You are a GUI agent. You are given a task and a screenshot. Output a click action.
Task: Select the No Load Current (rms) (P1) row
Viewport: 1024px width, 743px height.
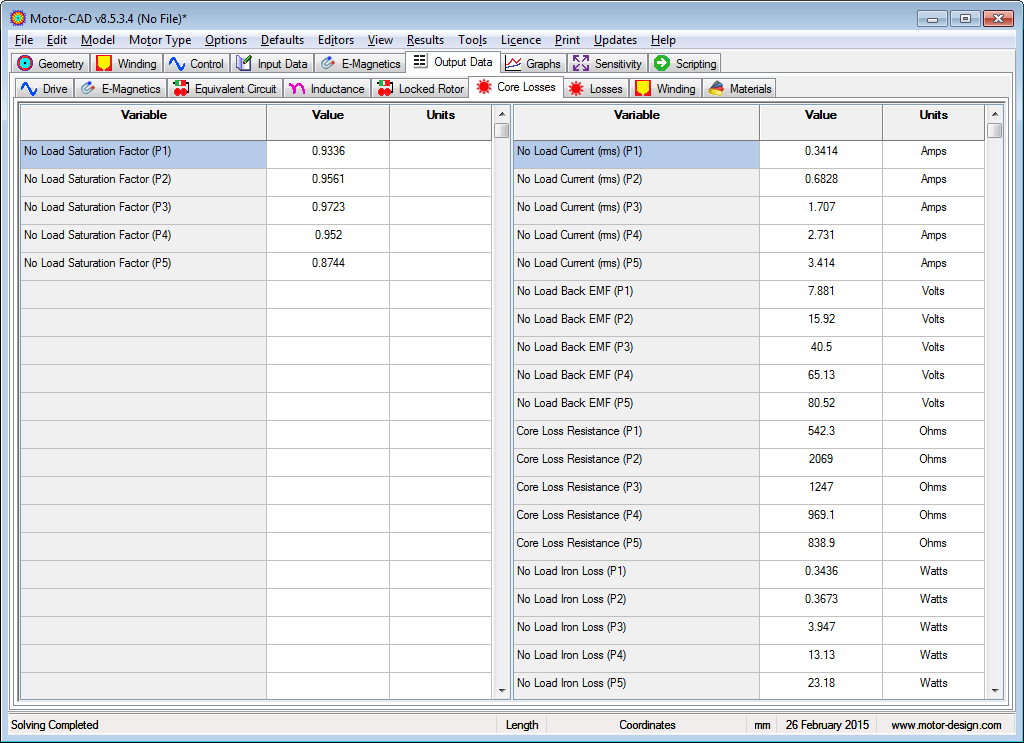749,154
